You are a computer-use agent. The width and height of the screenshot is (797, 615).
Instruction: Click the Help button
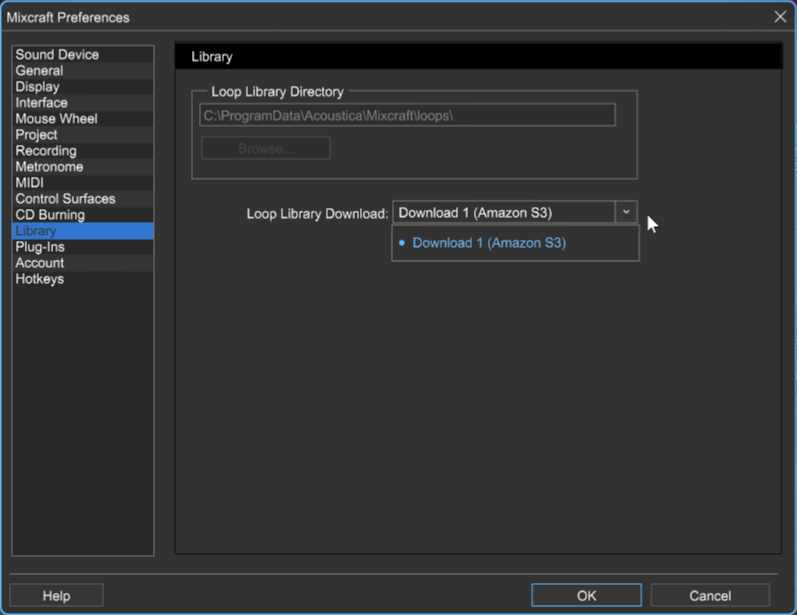coord(56,596)
